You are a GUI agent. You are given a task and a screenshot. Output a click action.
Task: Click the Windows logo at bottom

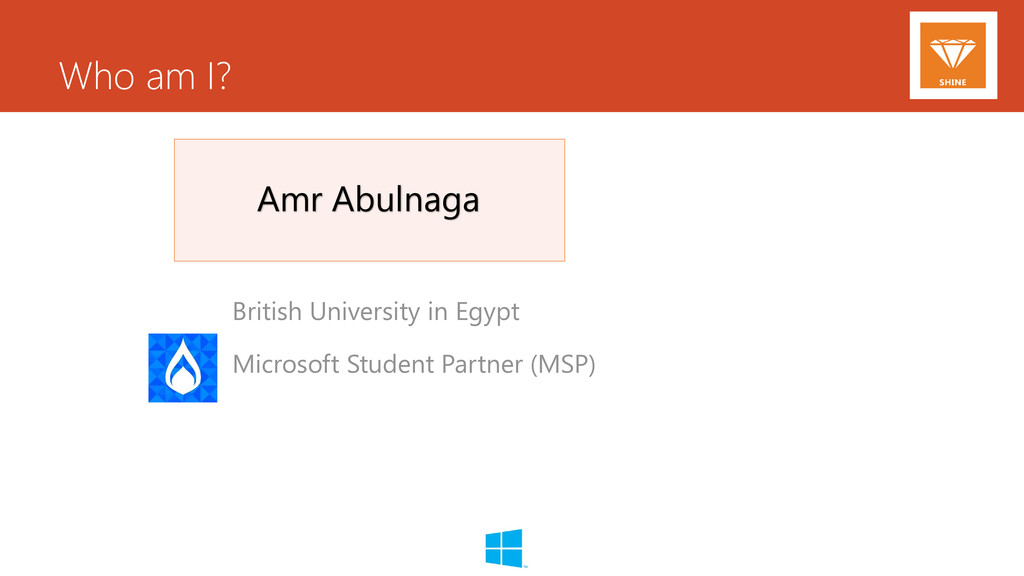click(x=504, y=548)
